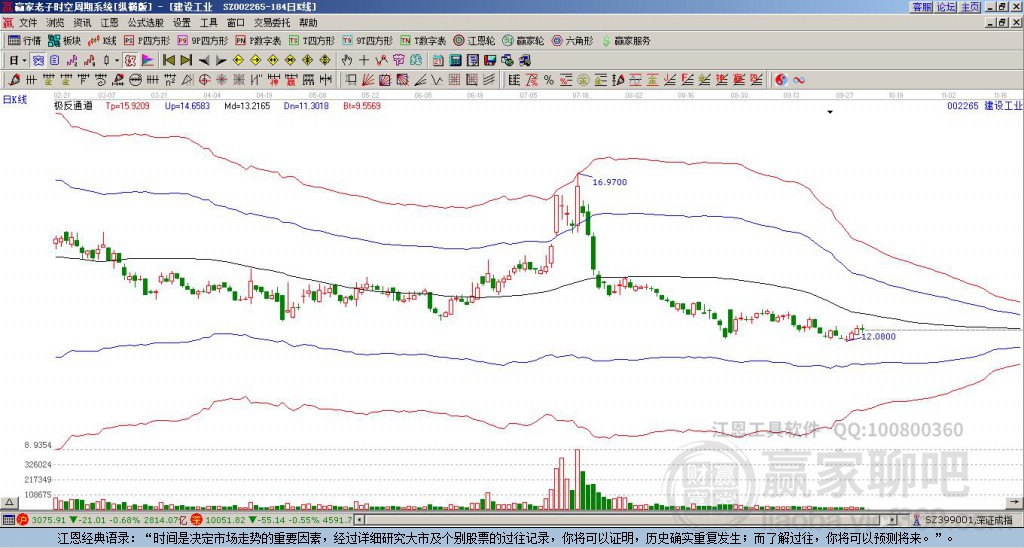Open the T数字表 tool

click(x=423, y=40)
